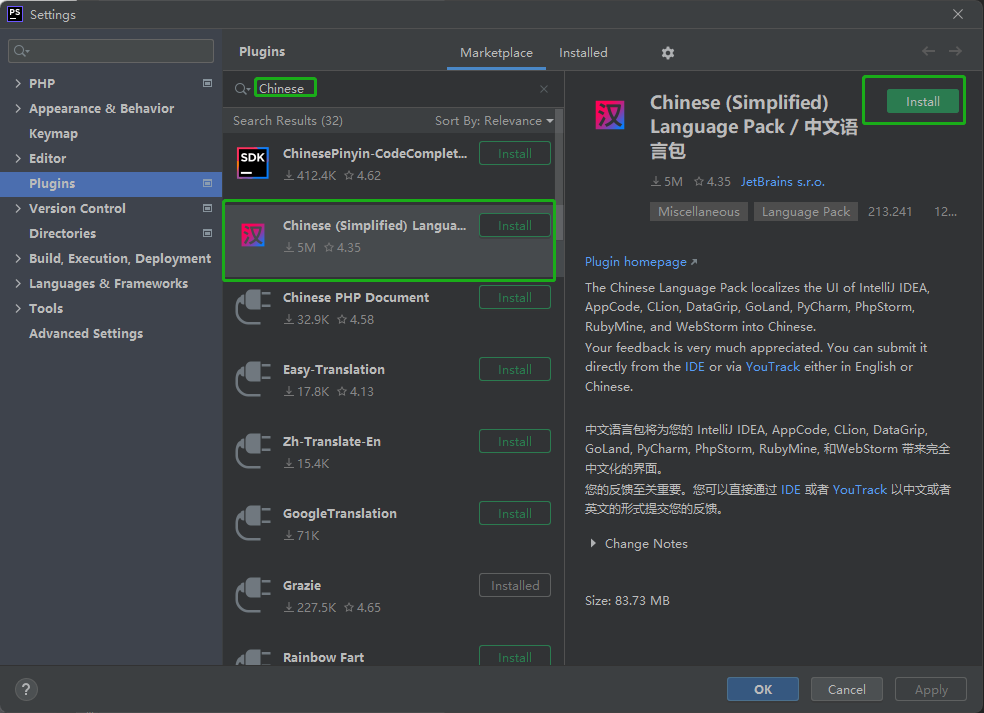
Task: Expand Languages & Frameworks node
Action: point(18,284)
